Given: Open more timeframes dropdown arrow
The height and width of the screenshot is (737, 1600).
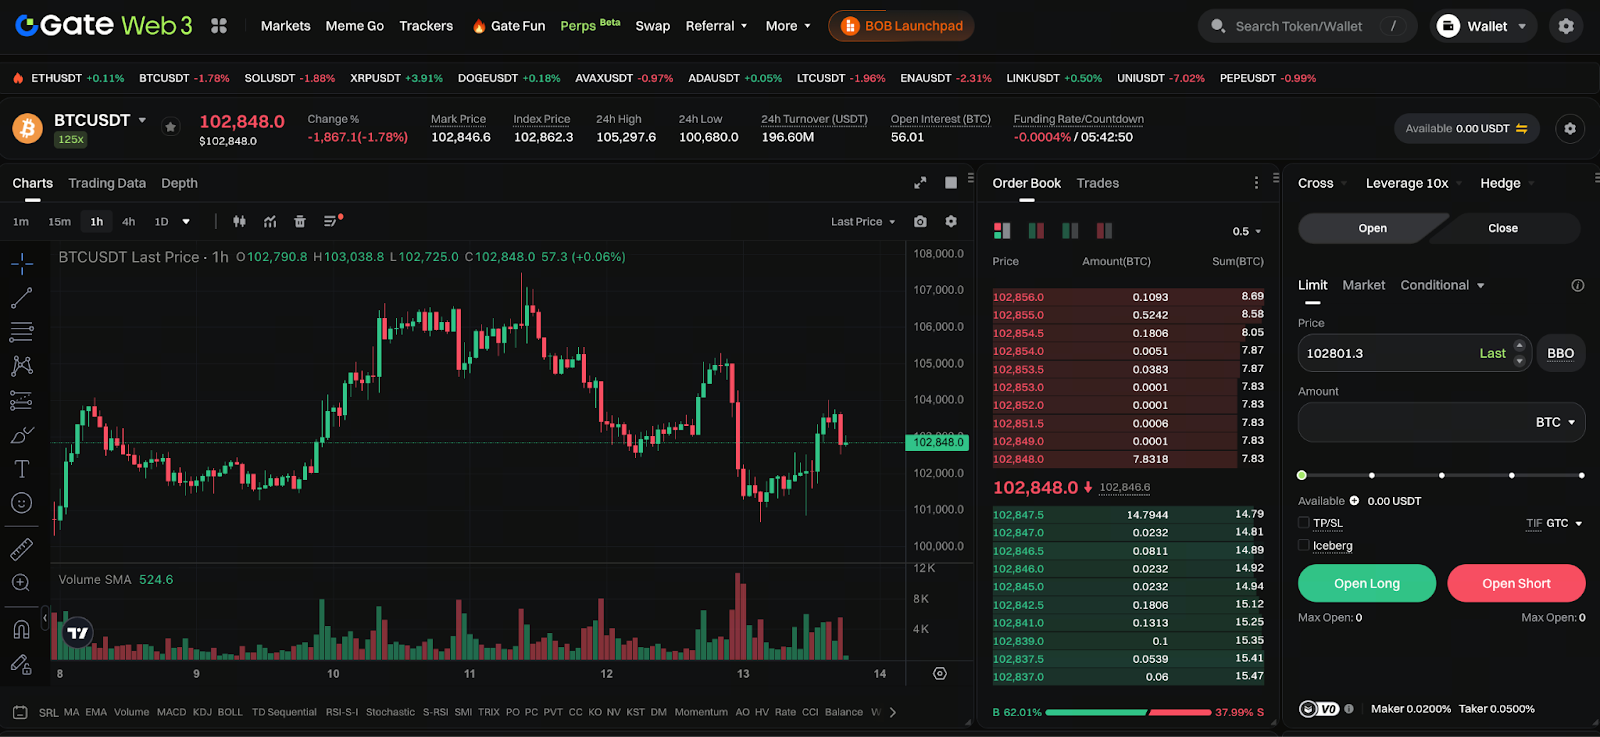Looking at the screenshot, I should coord(186,222).
